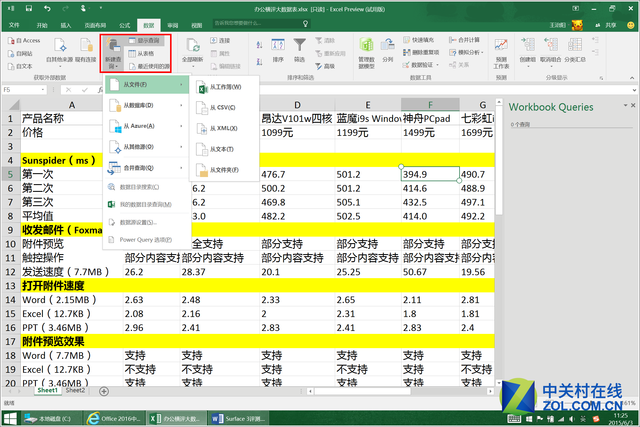The image size is (640, 427).
Task: Select 从 Azure(A) menu item
Action: 147,126
